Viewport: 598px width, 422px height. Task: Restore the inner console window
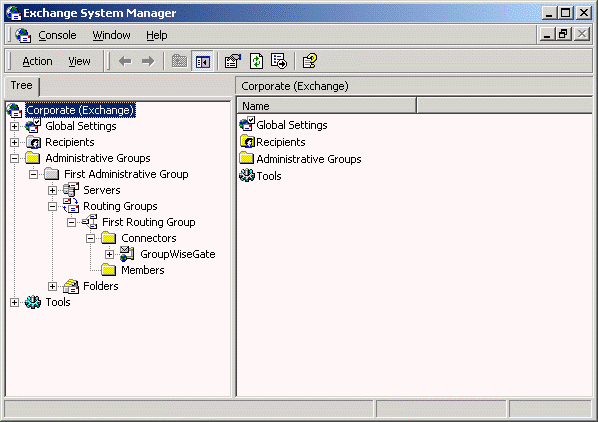564,34
